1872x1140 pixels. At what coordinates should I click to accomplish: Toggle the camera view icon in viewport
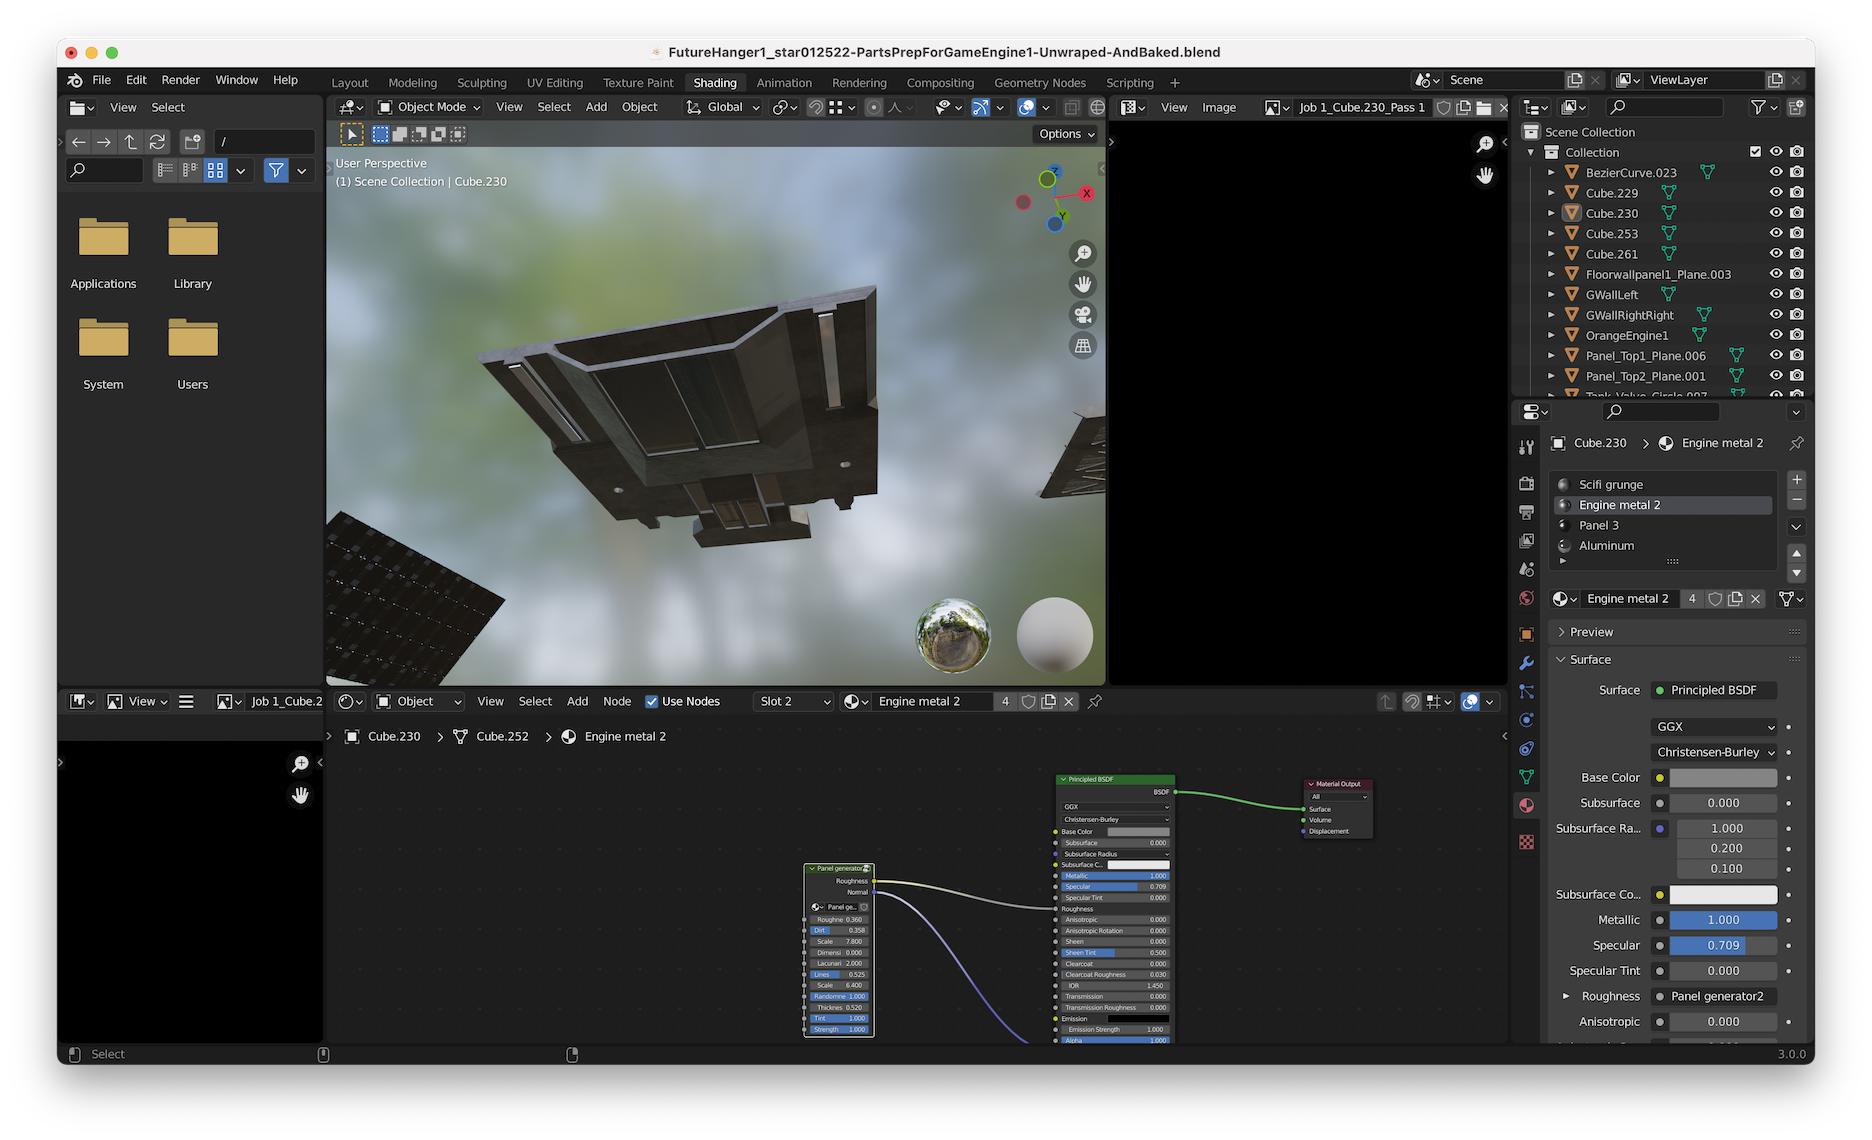tap(1083, 315)
